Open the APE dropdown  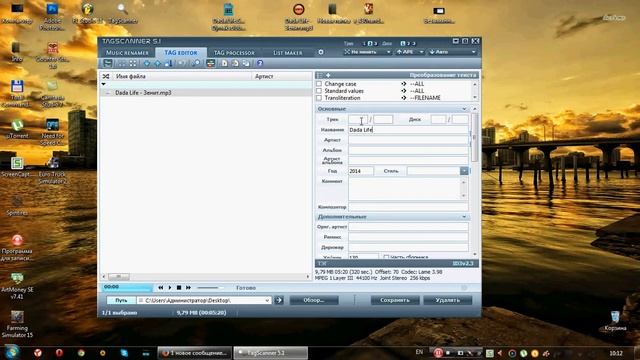(x=410, y=52)
